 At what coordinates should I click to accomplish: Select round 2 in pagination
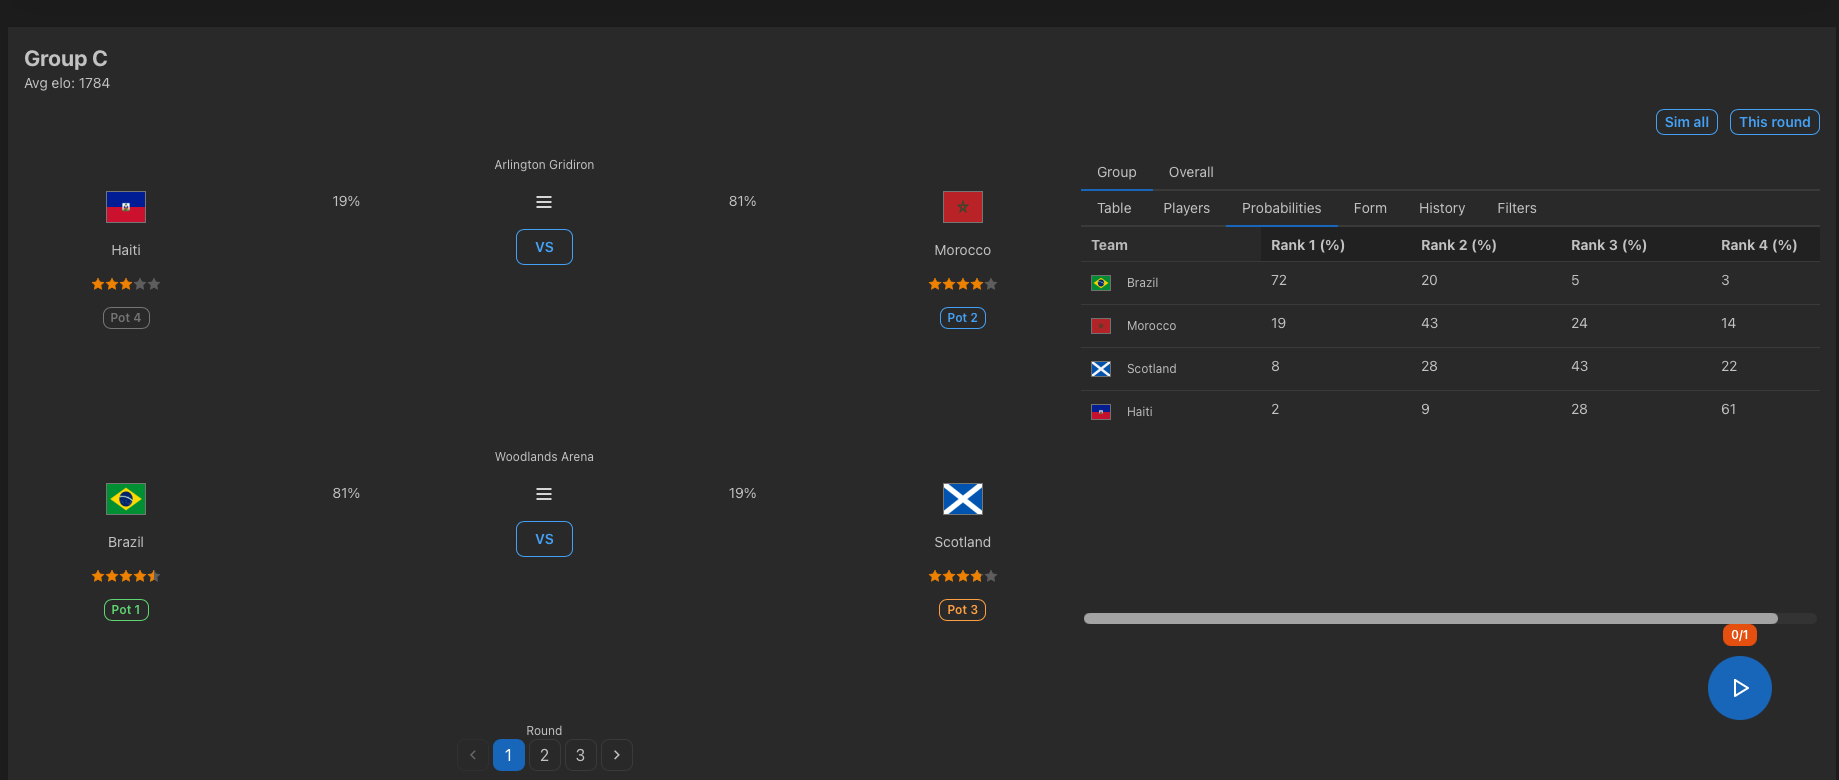click(x=544, y=755)
